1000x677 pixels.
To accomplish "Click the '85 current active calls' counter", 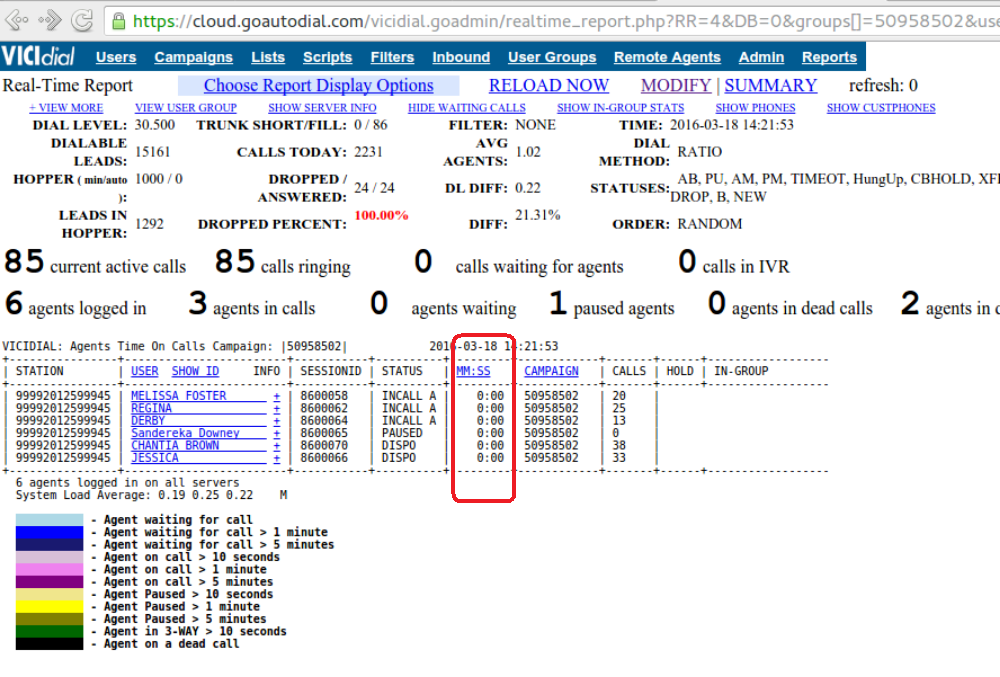I will tap(95, 262).
